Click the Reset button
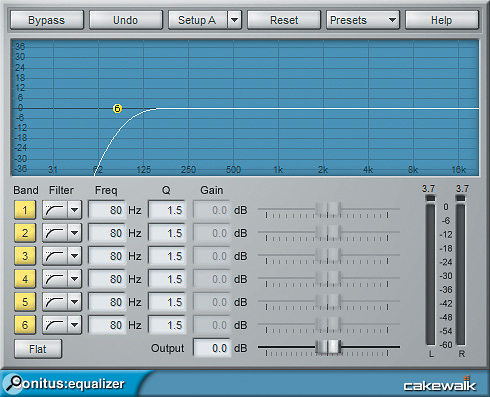Viewport: 490px width, 397px height. pyautogui.click(x=284, y=20)
